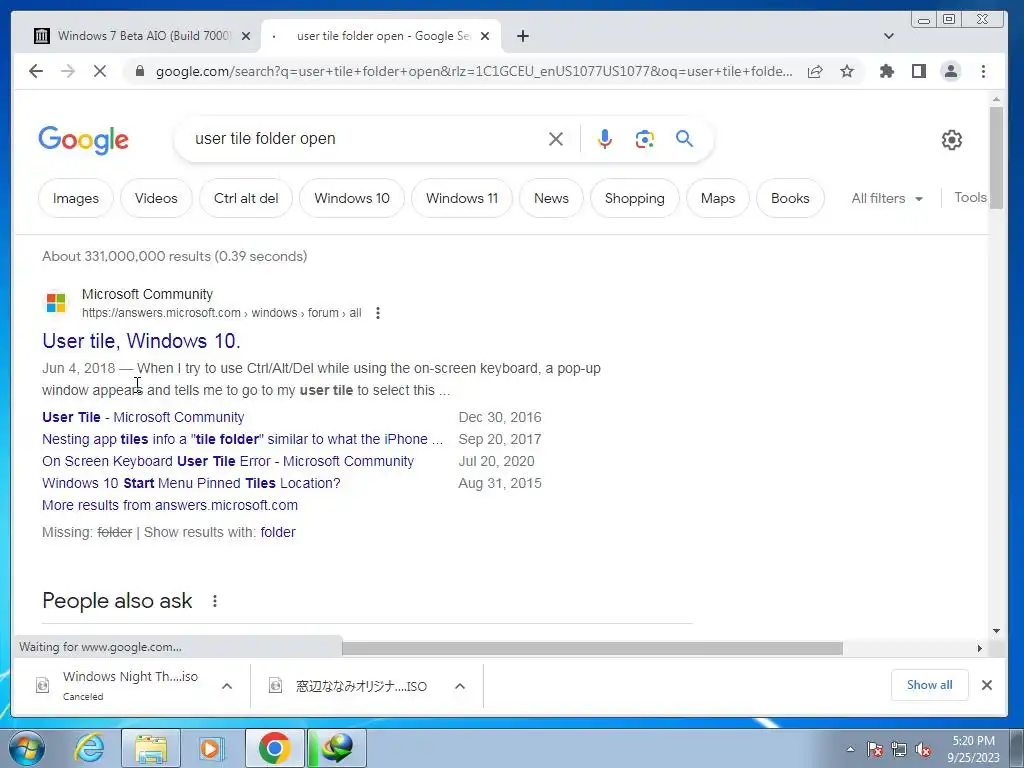Viewport: 1024px width, 768px height.
Task: Search by image with Google Lens
Action: pos(645,138)
